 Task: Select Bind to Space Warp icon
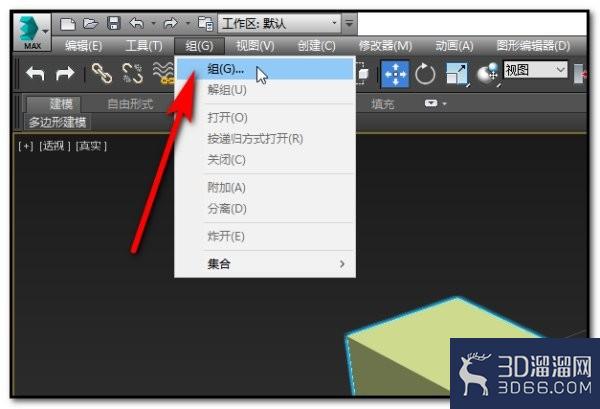coord(163,73)
